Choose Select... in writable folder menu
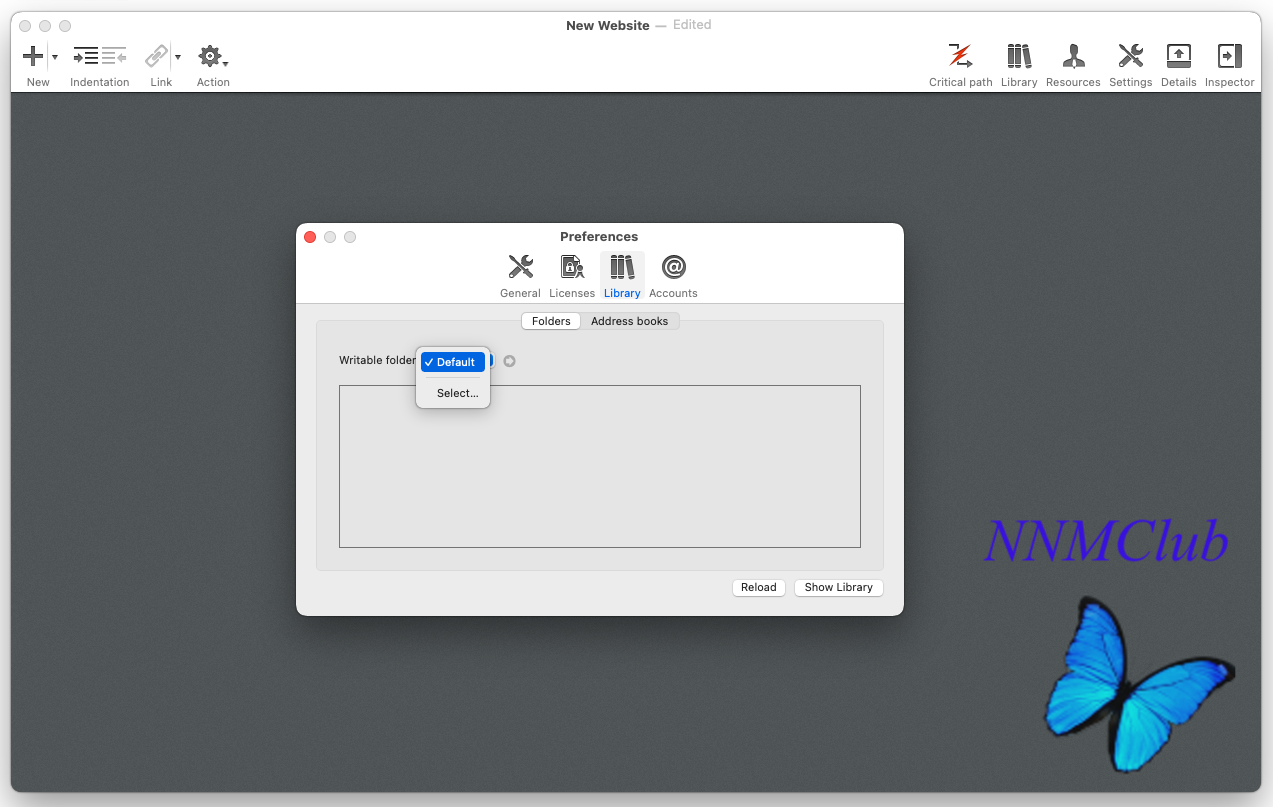Screen dimensions: 1273x807 (453, 393)
